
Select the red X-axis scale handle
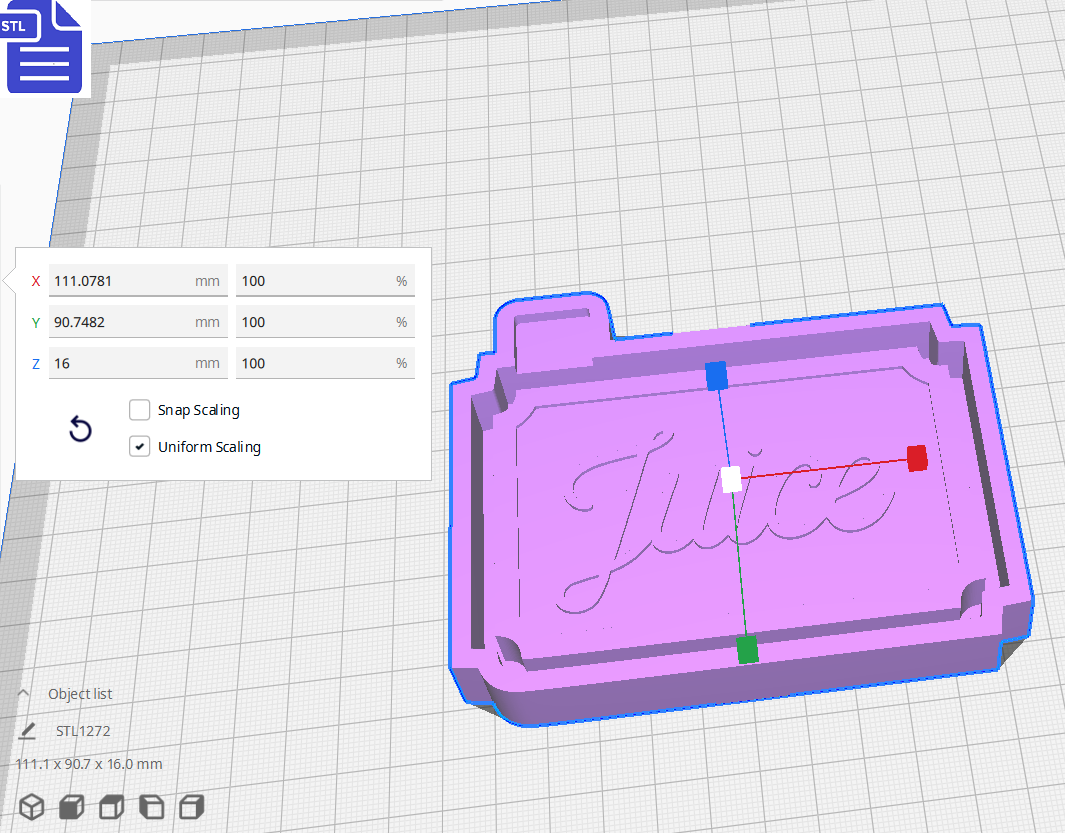pos(916,459)
